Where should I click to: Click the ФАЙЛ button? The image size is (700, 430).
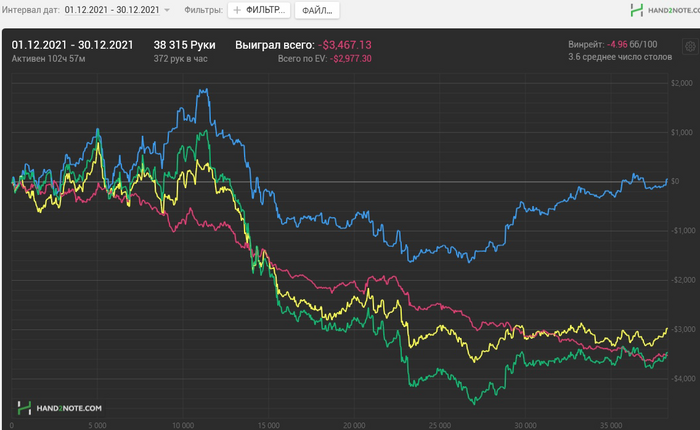point(316,10)
